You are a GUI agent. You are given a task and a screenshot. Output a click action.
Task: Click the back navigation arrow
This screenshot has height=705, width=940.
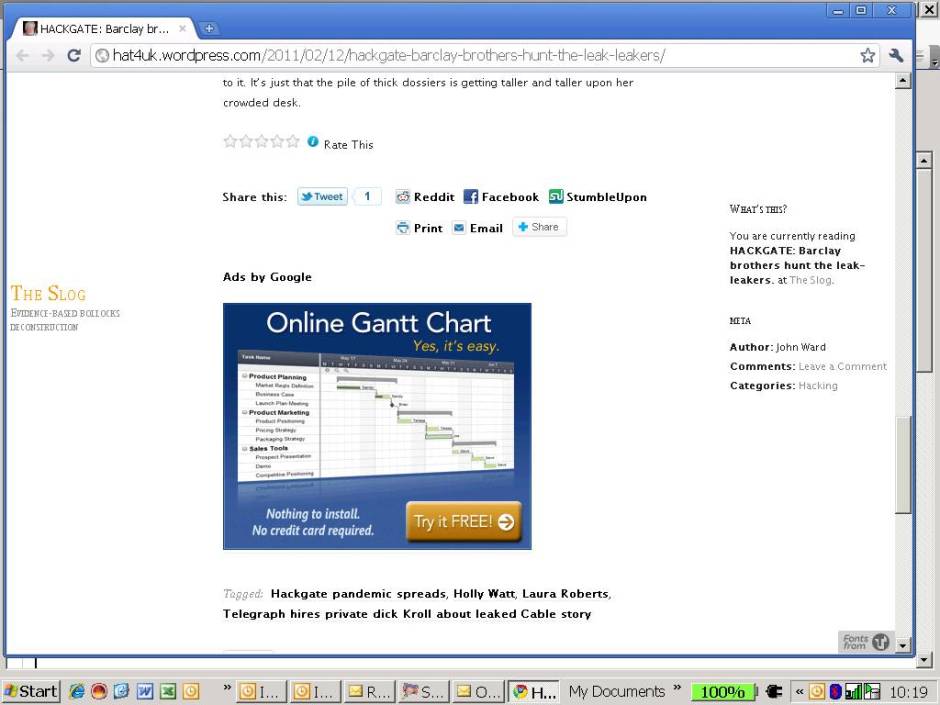tap(23, 56)
